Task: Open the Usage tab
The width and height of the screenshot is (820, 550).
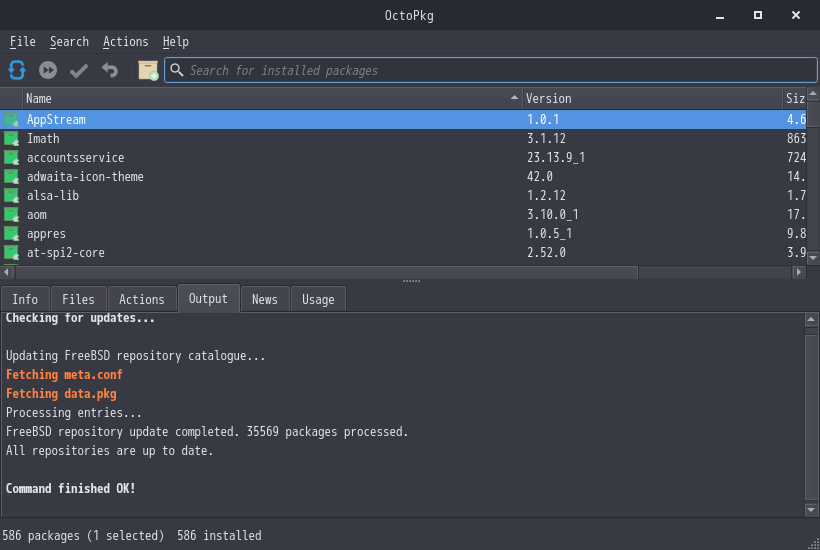Action: tap(318, 299)
